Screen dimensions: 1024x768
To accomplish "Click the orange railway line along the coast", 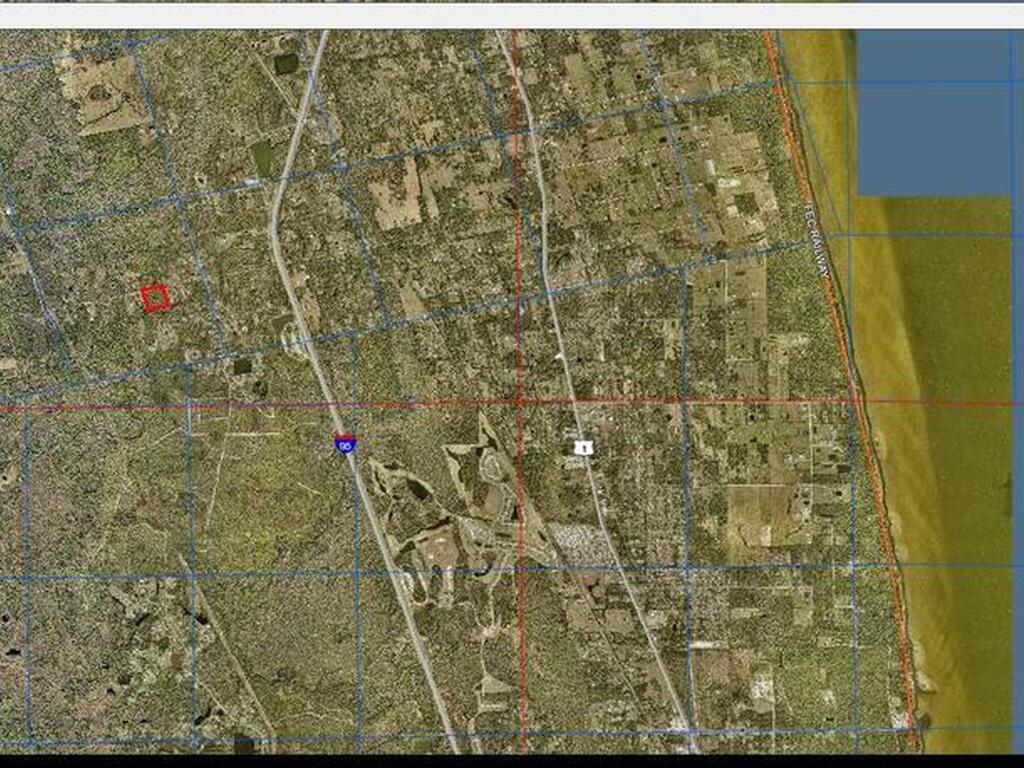I will point(880,500).
